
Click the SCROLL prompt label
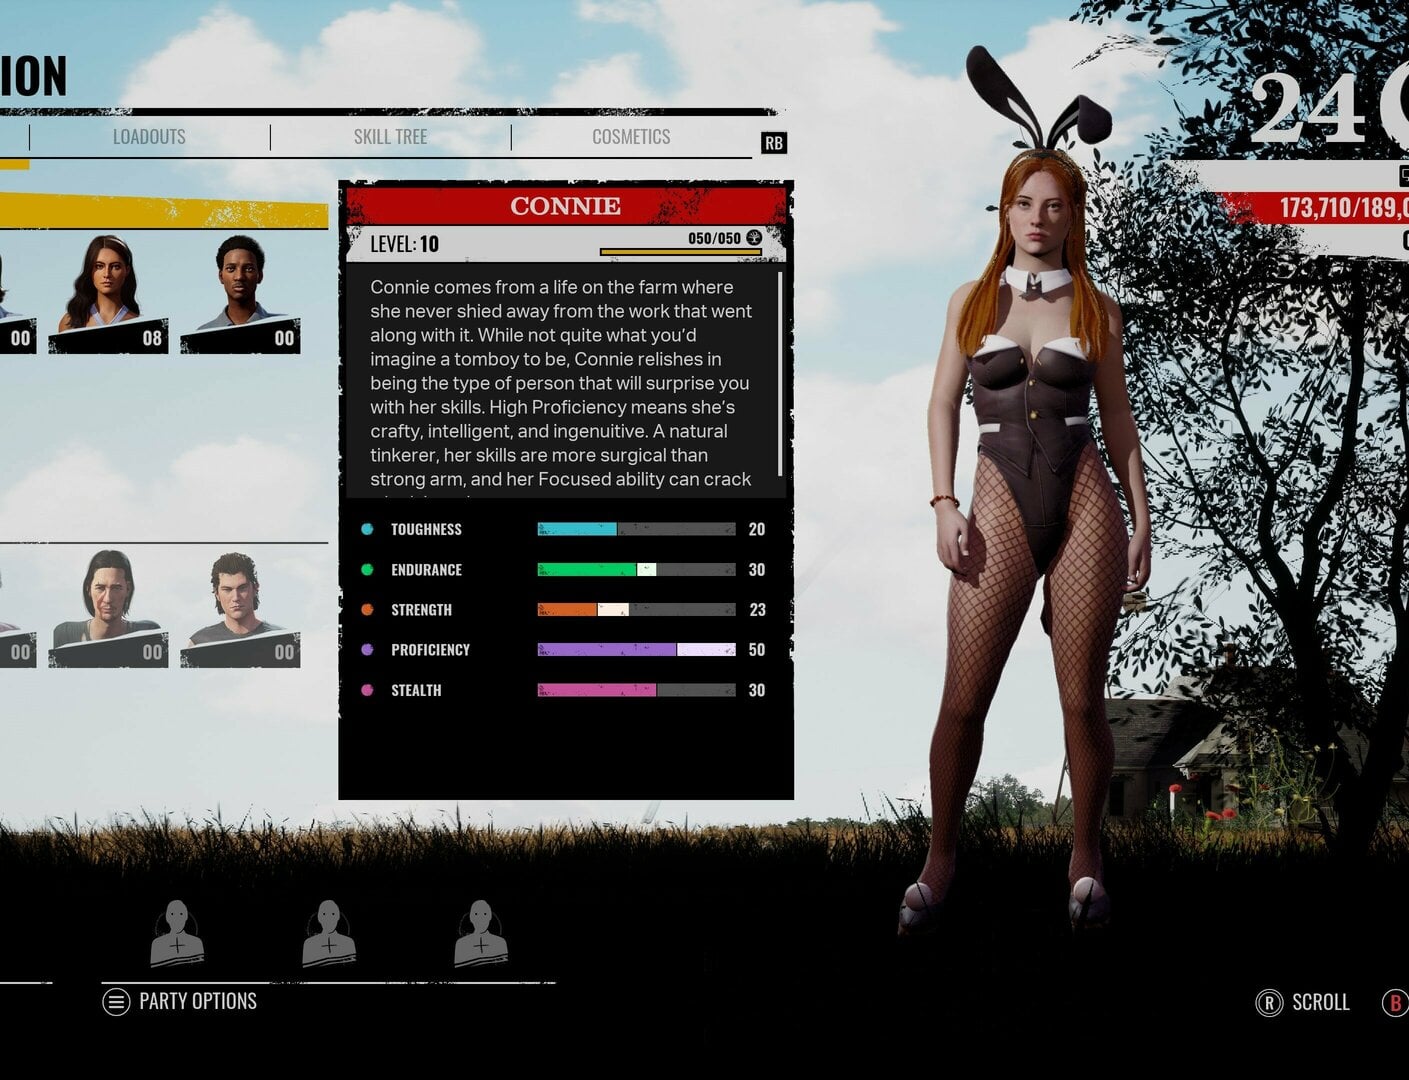click(x=1321, y=1002)
